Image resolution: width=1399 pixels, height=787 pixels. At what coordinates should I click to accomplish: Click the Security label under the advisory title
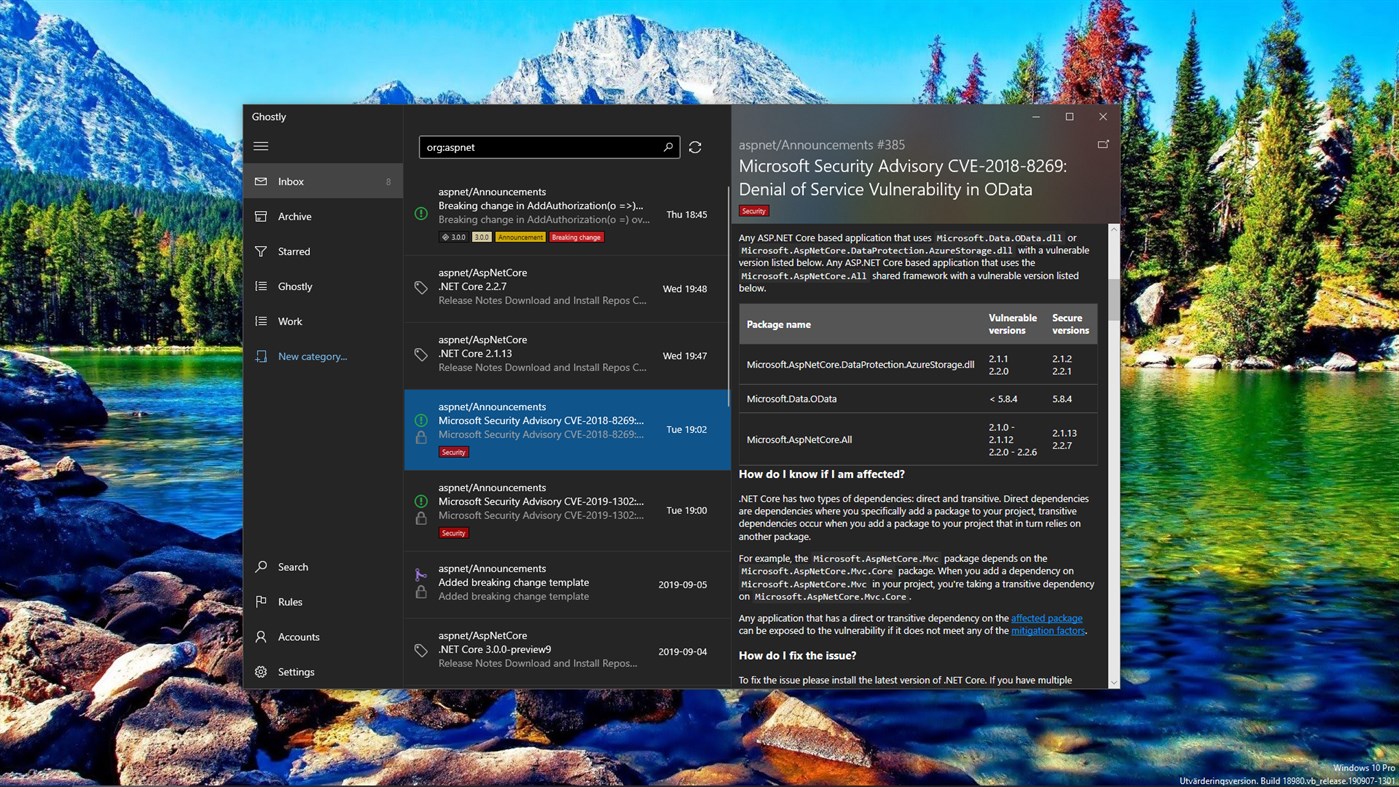click(x=754, y=211)
